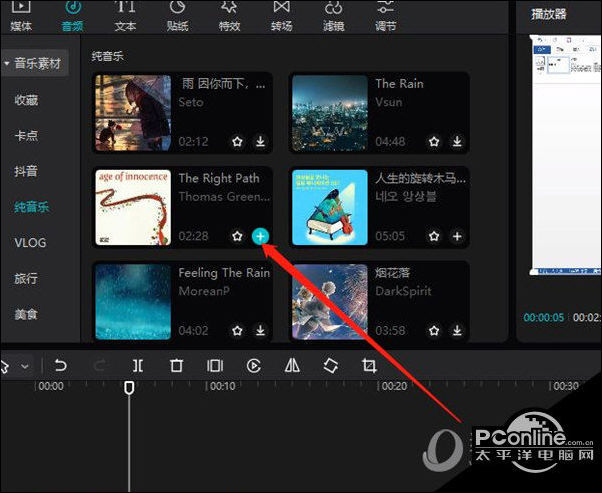Favorite the Seto rain song

tap(237, 142)
